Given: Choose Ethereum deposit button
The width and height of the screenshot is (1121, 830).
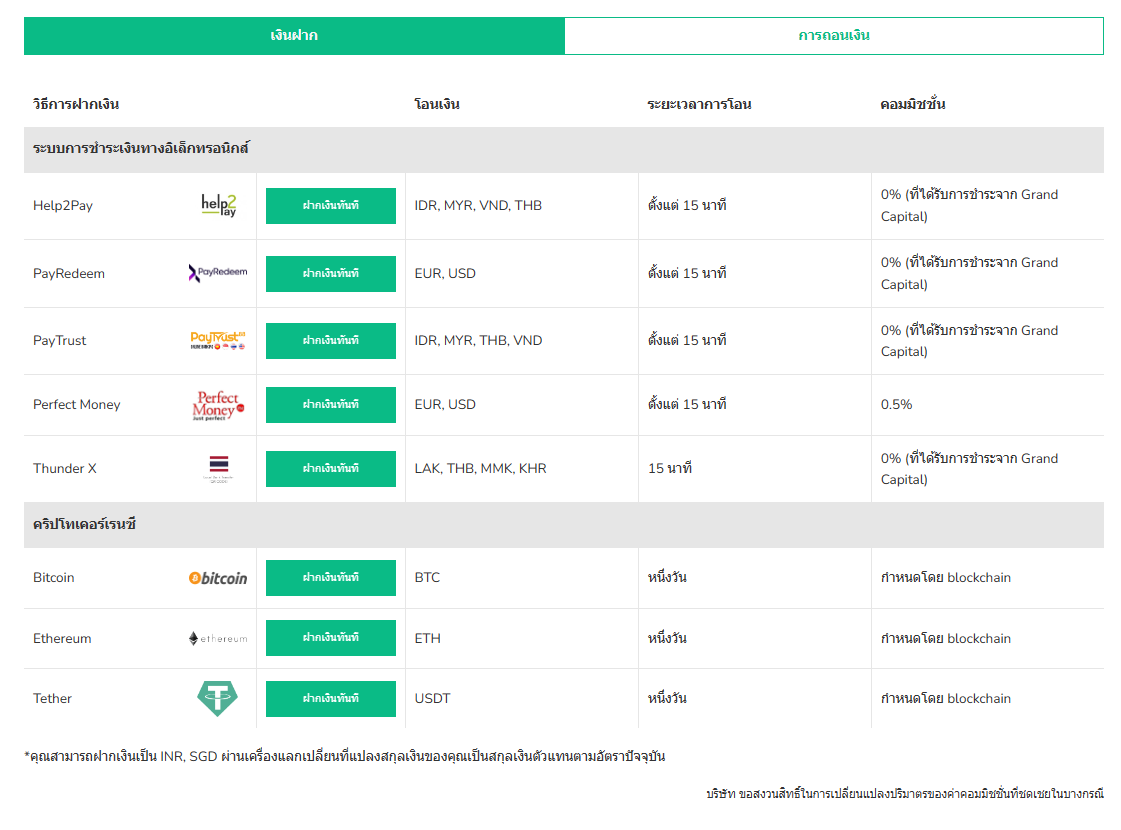Looking at the screenshot, I should coord(330,638).
